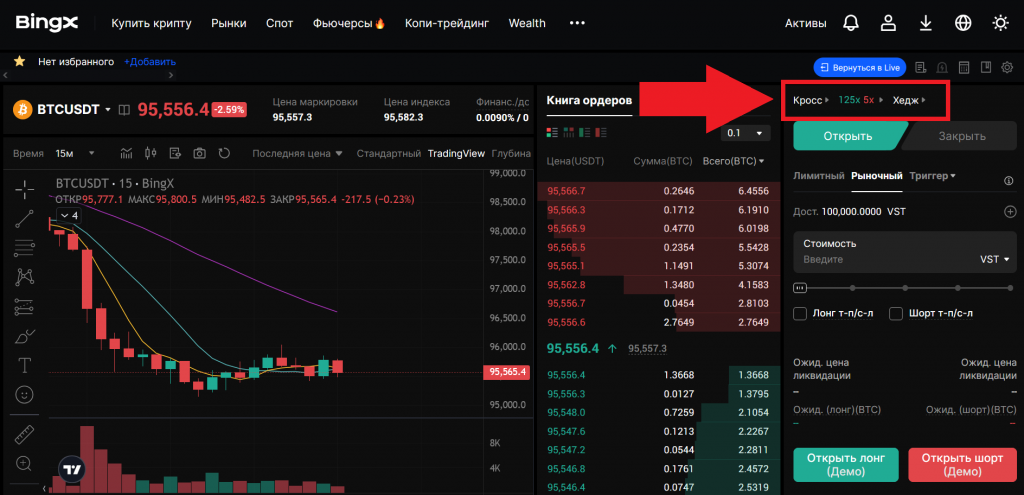
Task: Enable the Шорт т-п/с-л checkbox
Action: [896, 314]
